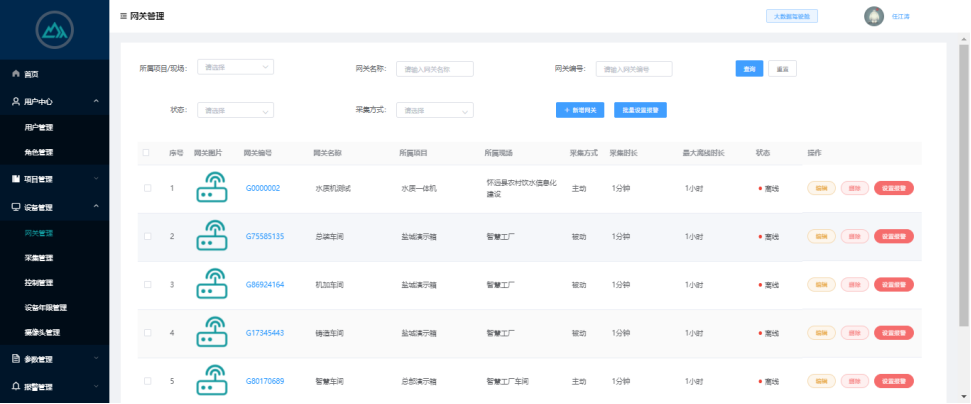The image size is (971, 404).
Task: Click the gateway router image in row 1
Action: 210,188
